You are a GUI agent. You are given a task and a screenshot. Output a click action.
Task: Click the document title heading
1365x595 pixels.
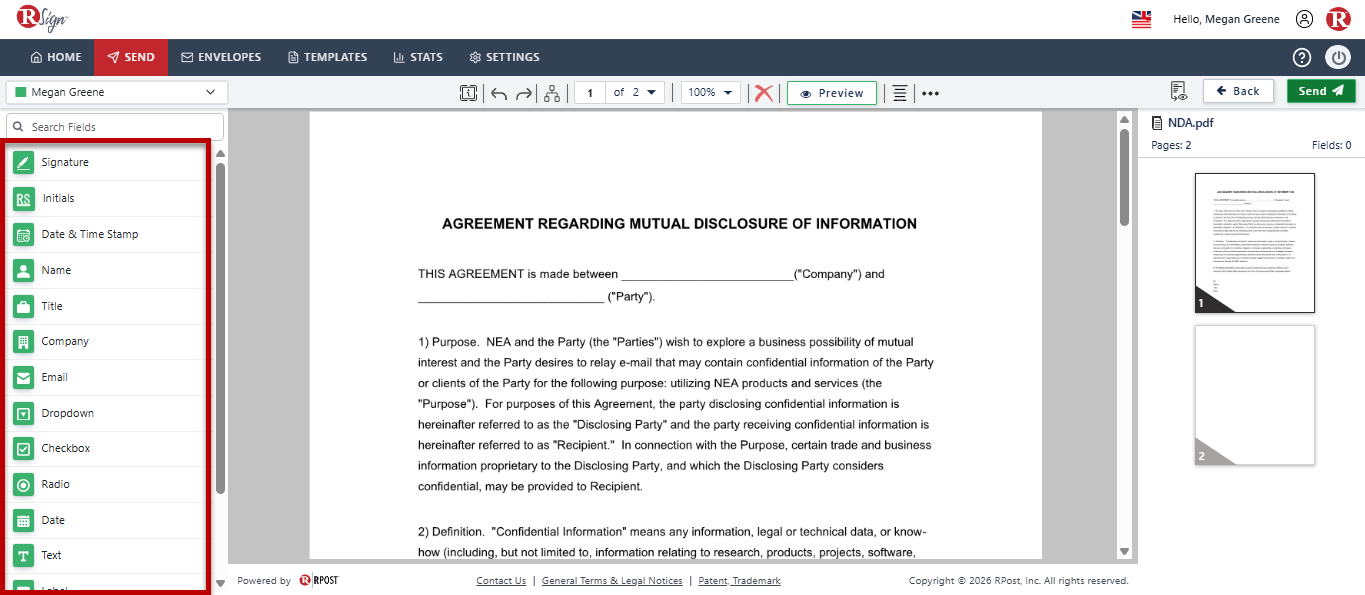pos(679,224)
